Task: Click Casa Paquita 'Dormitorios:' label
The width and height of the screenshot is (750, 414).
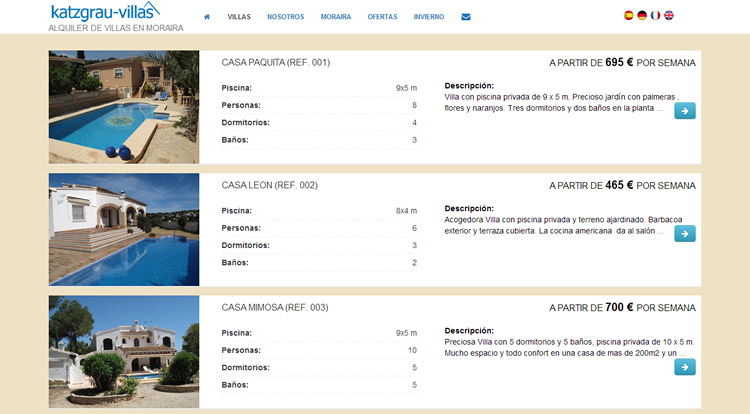Action: (x=245, y=123)
